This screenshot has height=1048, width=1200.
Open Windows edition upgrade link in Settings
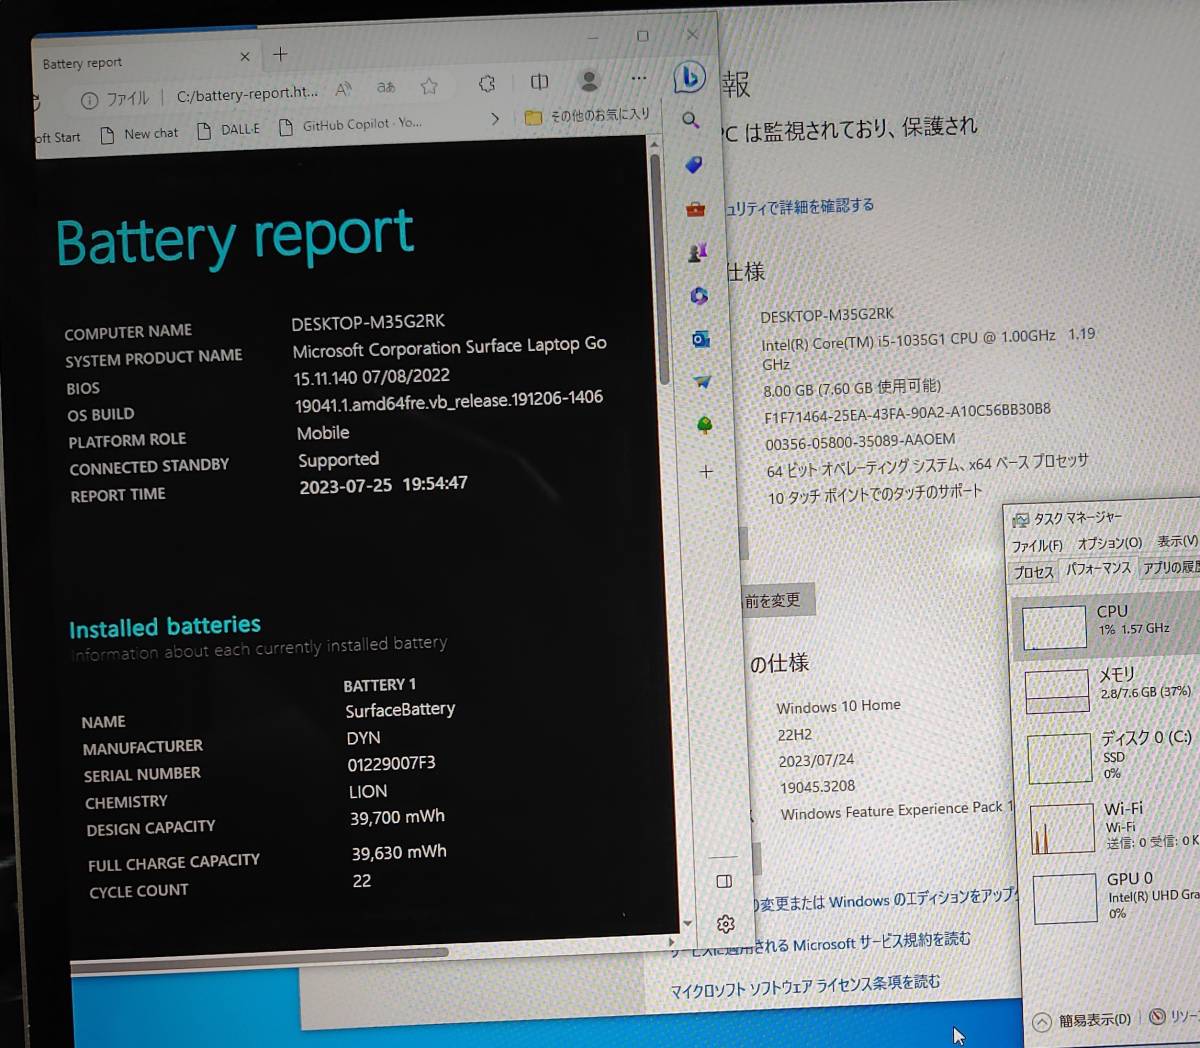click(x=883, y=900)
